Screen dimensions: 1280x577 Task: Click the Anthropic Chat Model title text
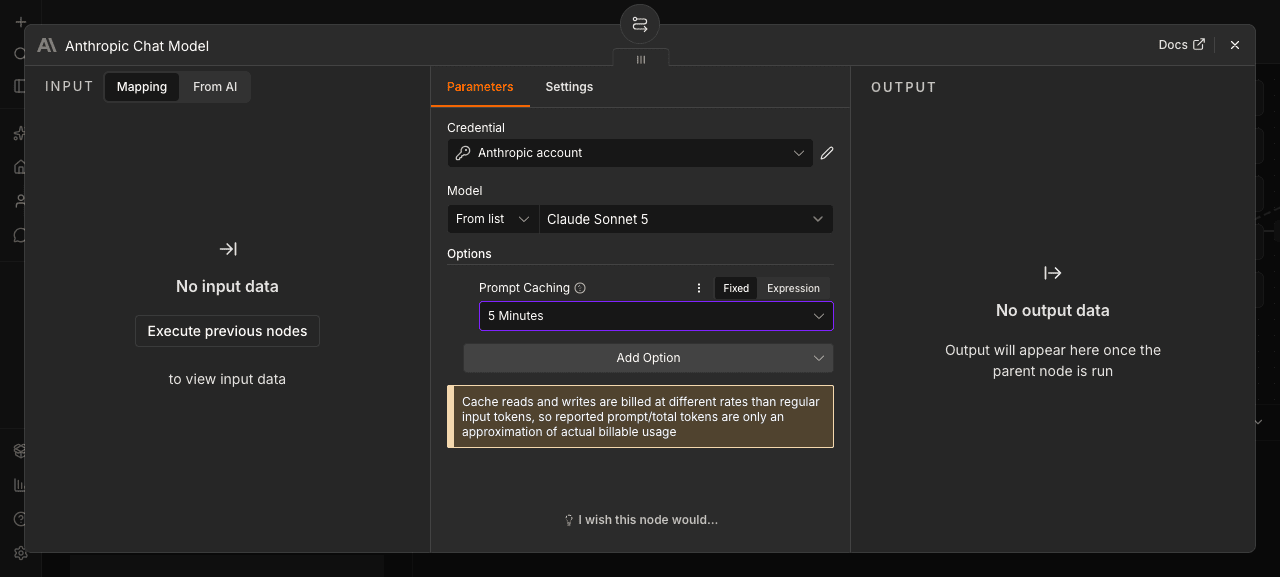click(x=137, y=46)
